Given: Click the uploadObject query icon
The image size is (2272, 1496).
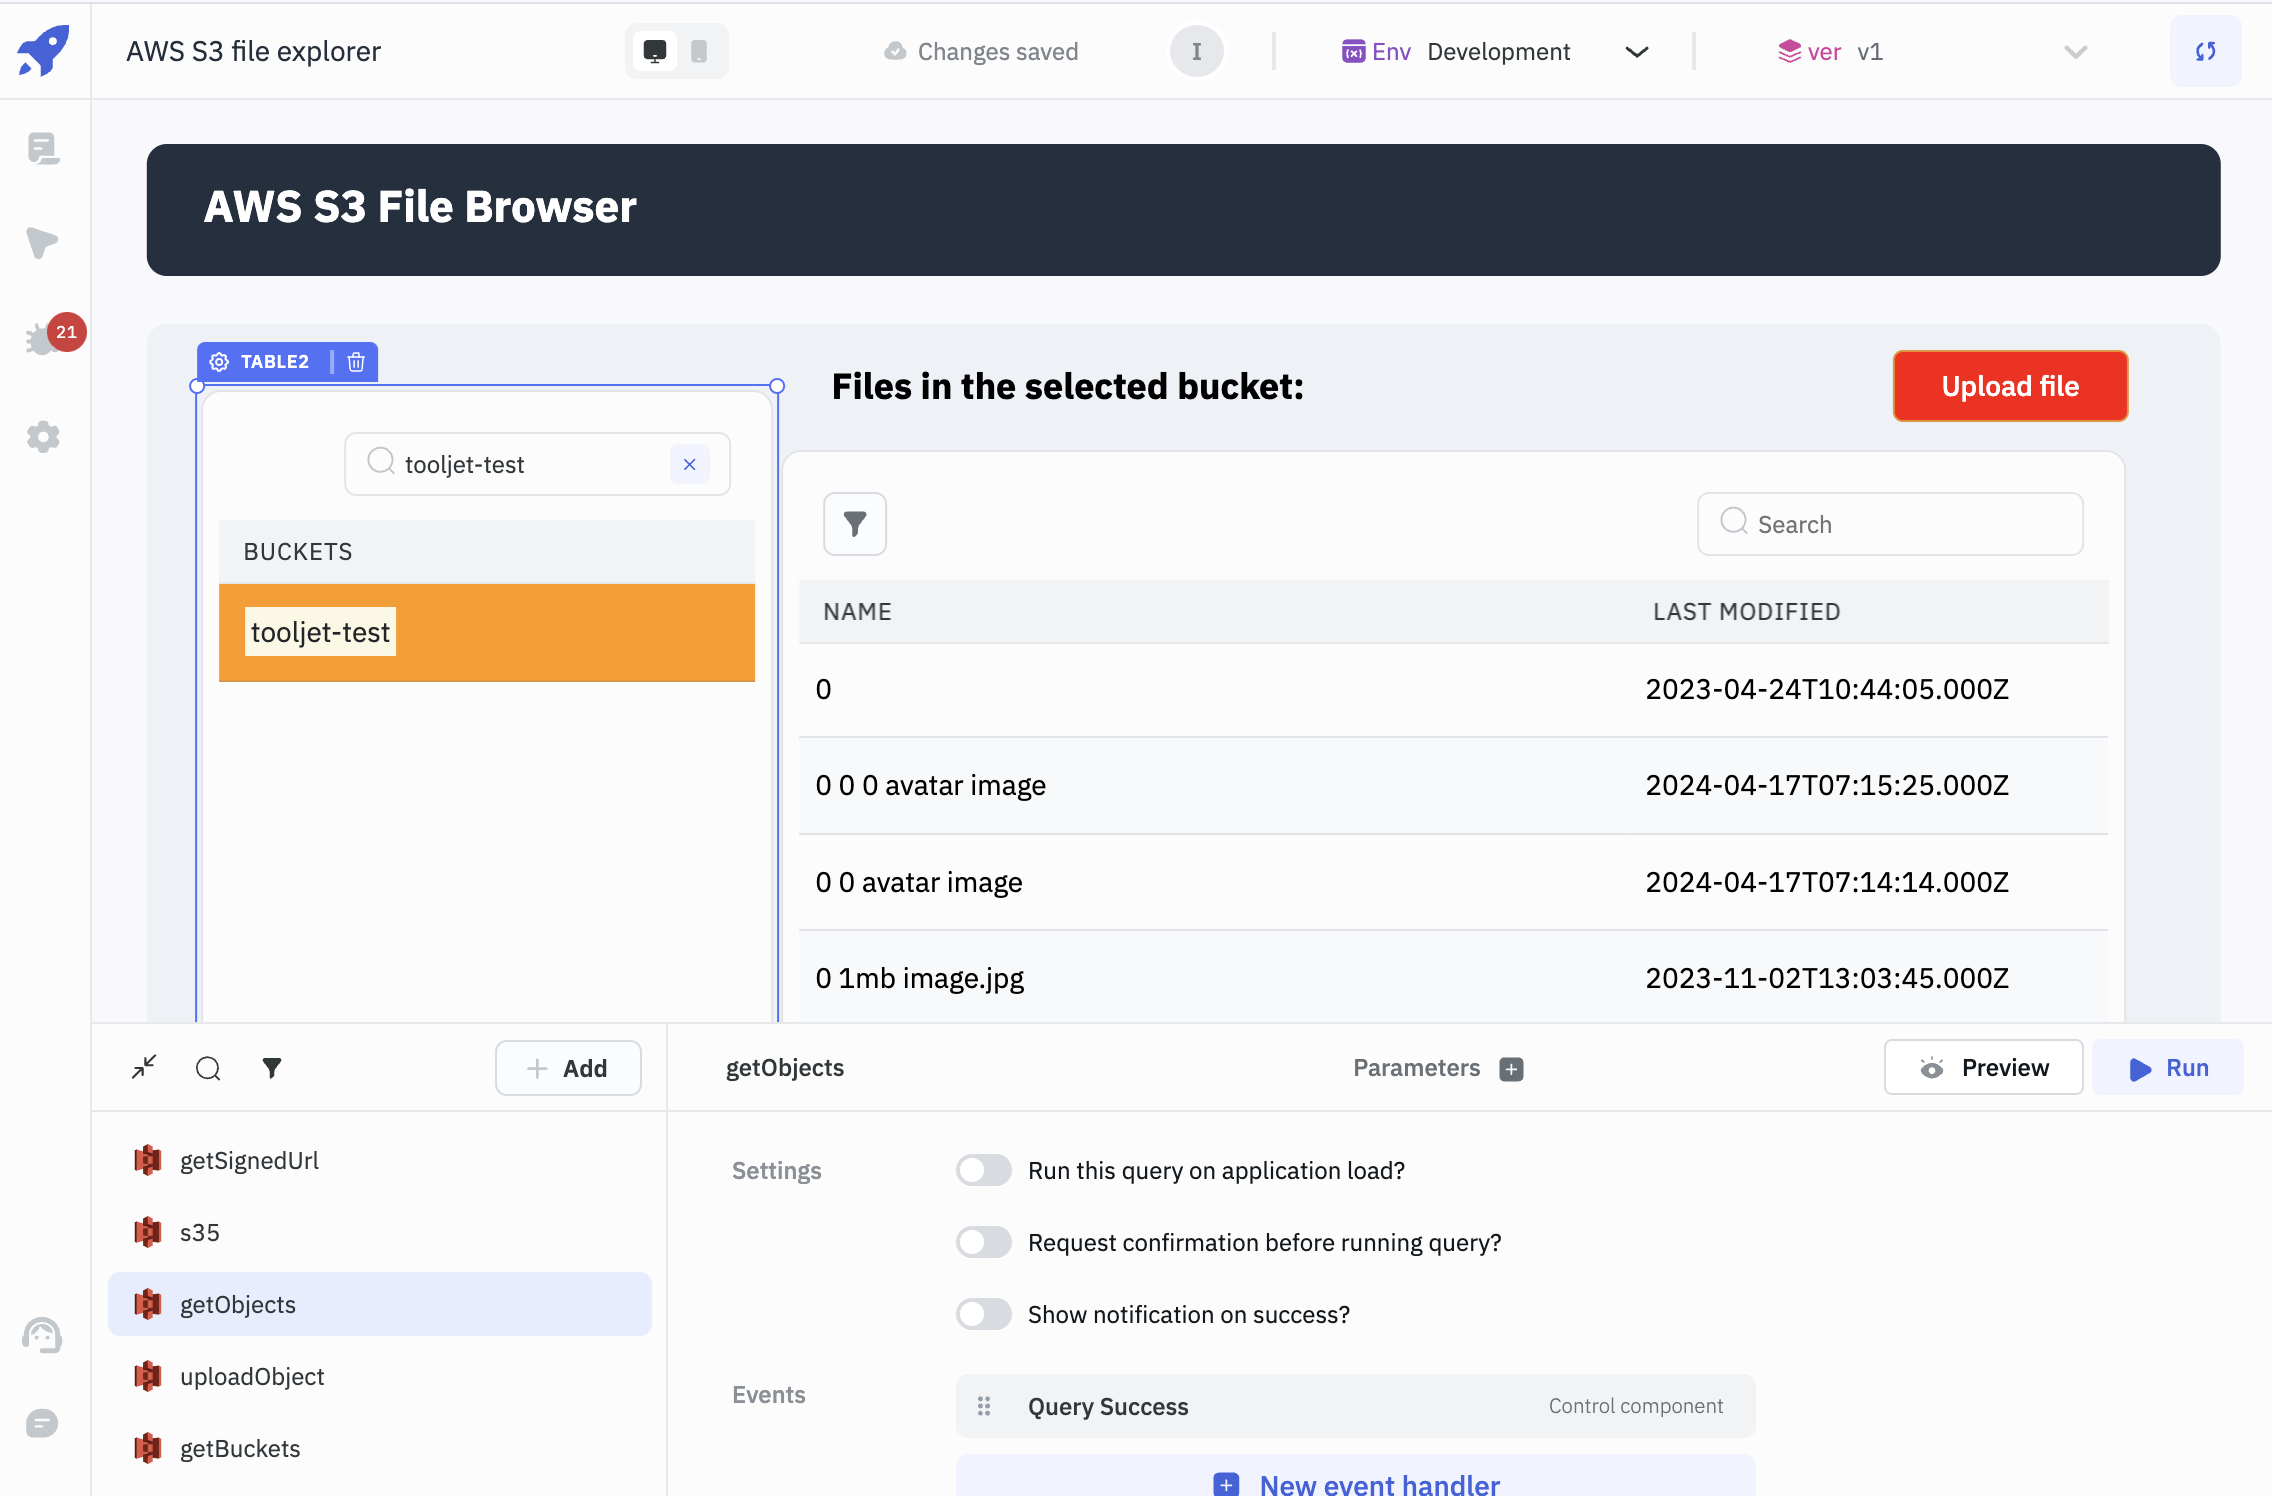Looking at the screenshot, I should point(149,1376).
